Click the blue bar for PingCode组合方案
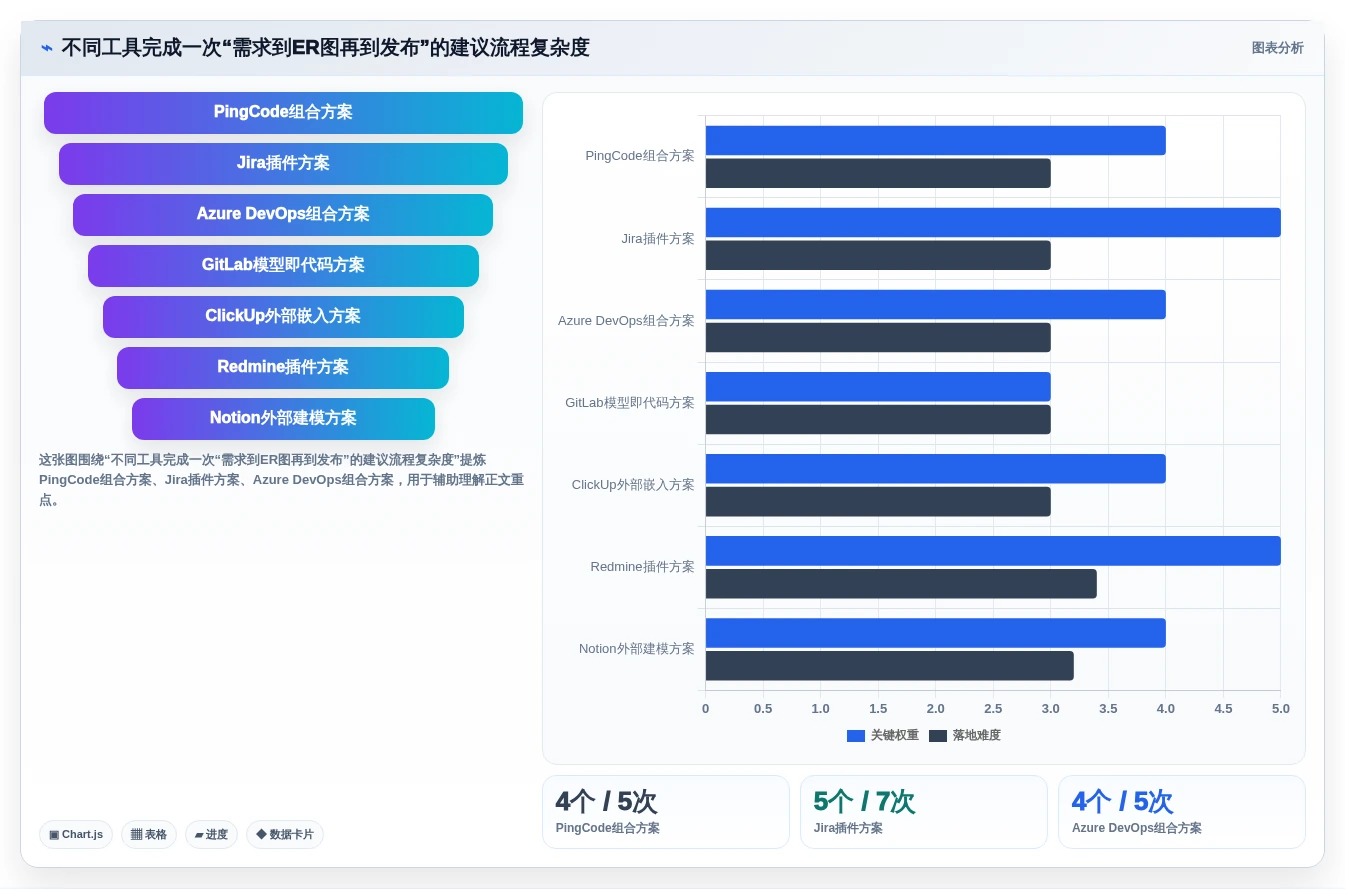The image size is (1345, 889). click(x=936, y=140)
